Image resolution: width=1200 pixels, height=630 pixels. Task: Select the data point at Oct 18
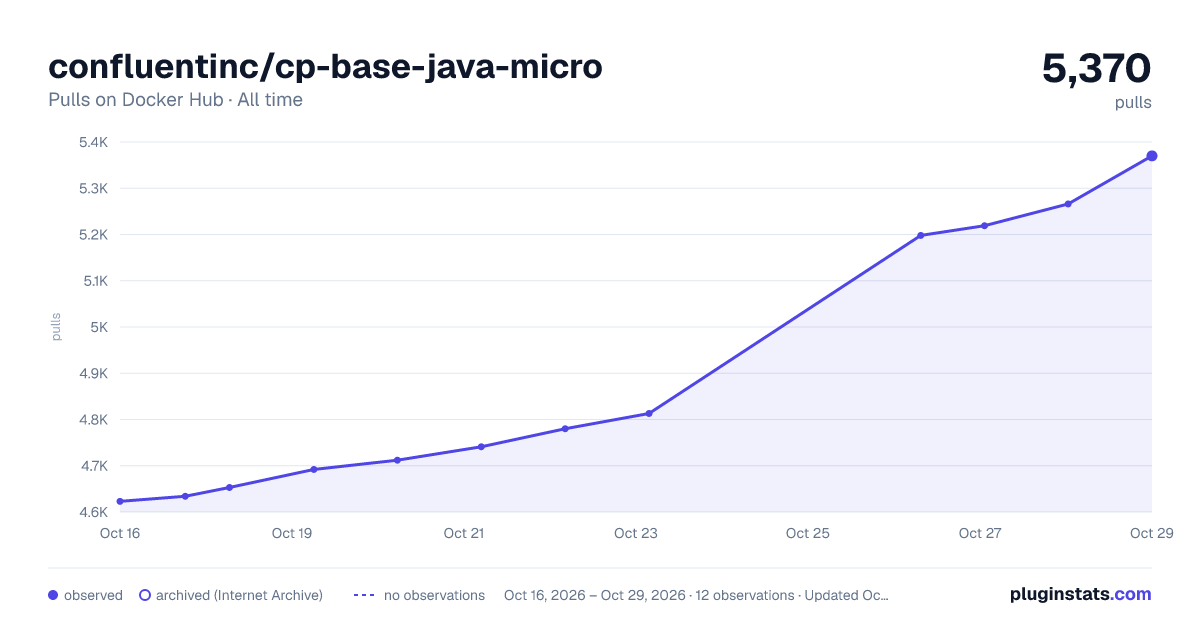click(229, 487)
